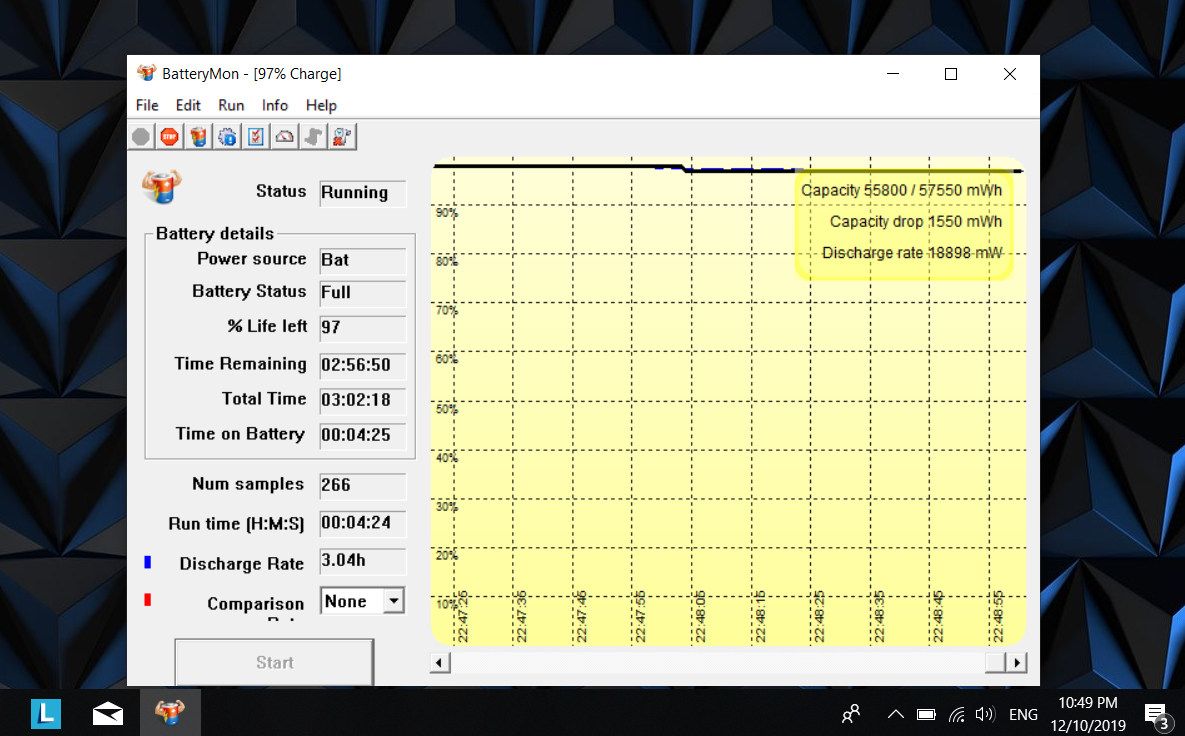Click the Discharge Rate value 3.04h
This screenshot has width=1185, height=736.
coord(363,561)
